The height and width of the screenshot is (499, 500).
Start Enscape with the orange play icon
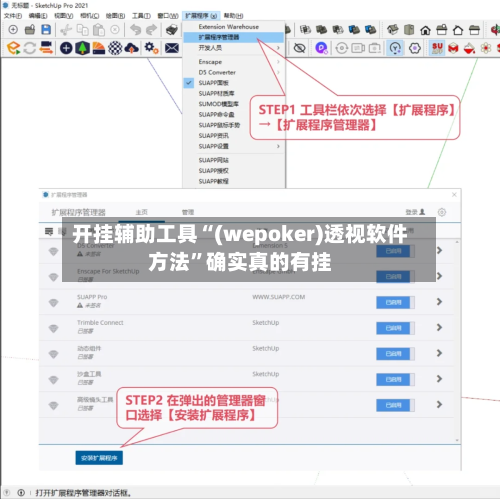pos(13,48)
